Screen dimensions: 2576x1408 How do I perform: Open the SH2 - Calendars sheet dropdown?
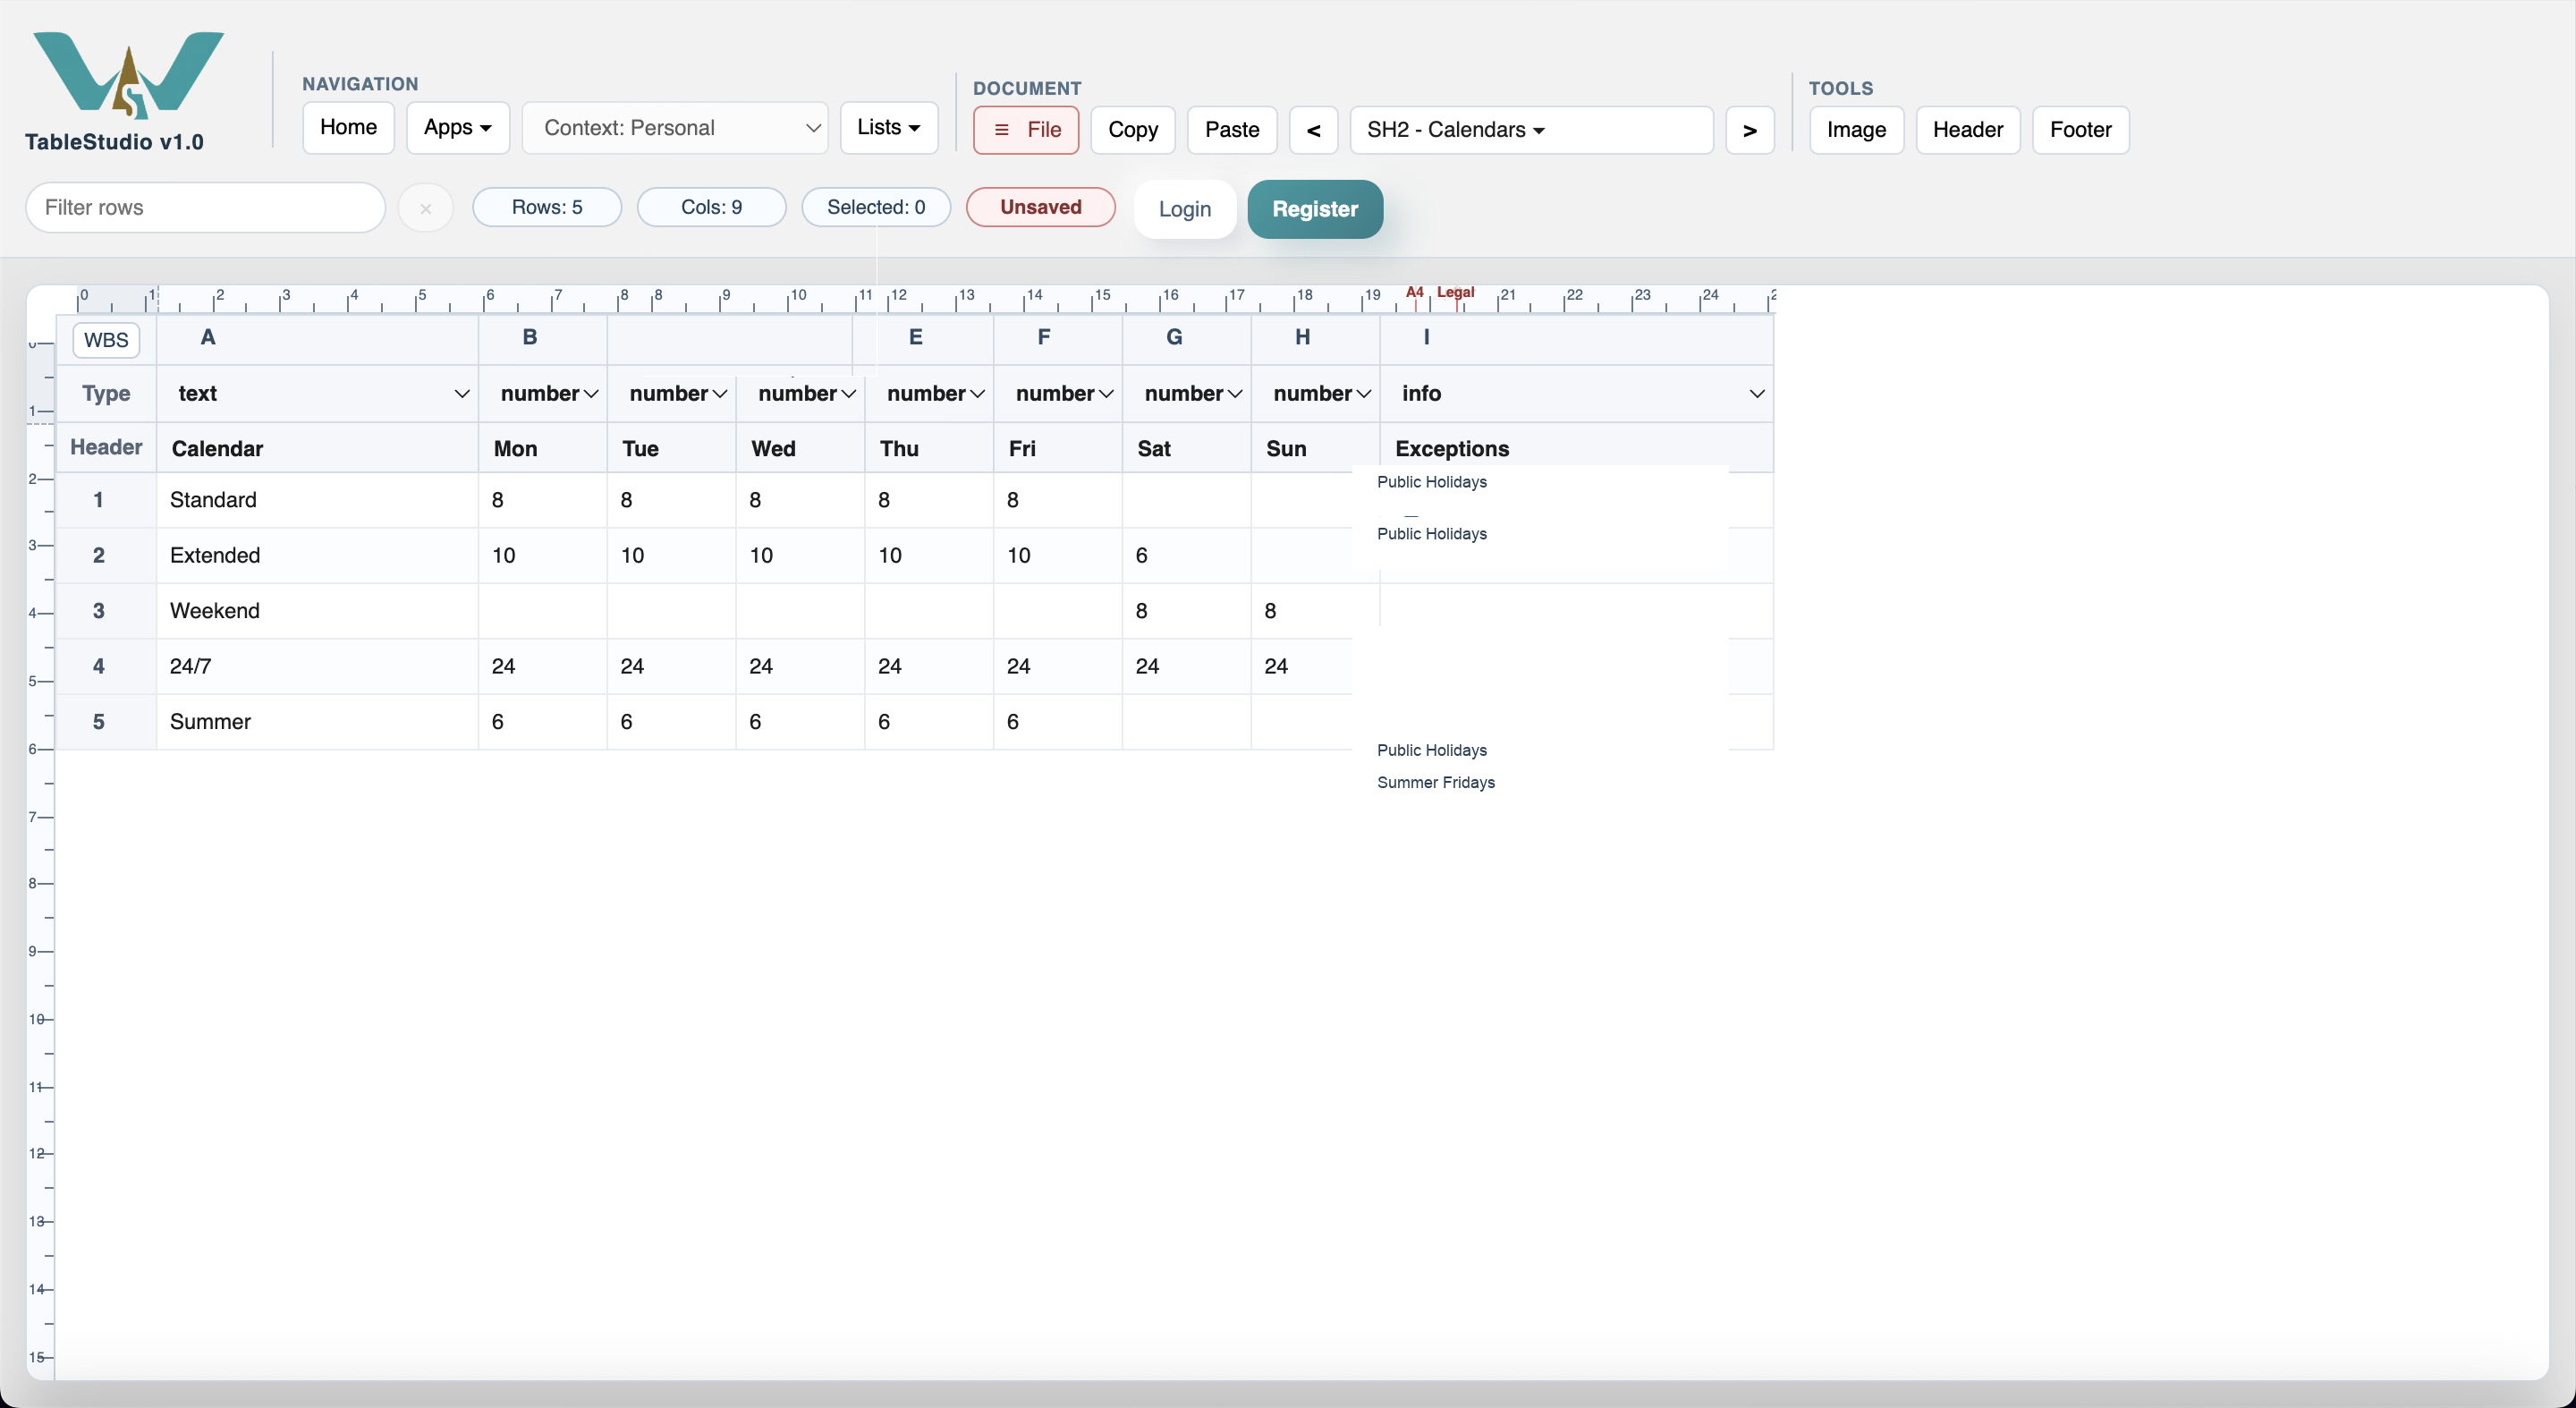[x=1531, y=130]
